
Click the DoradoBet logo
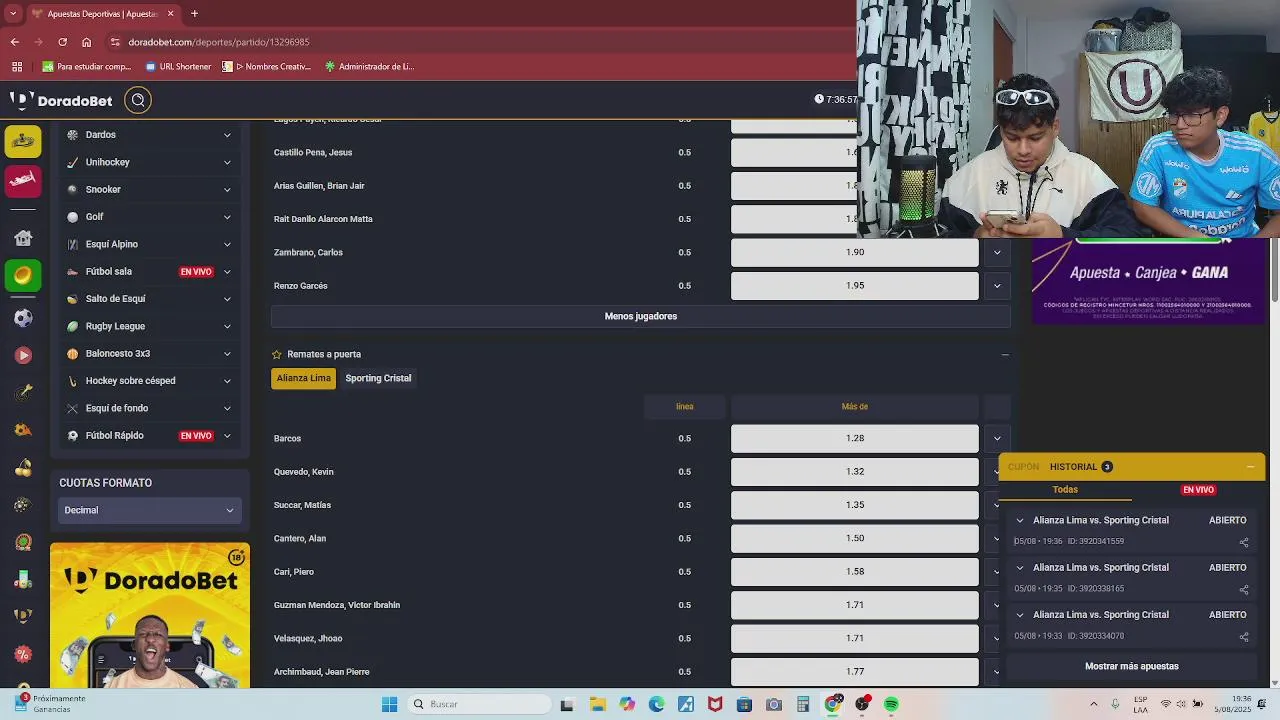61,100
